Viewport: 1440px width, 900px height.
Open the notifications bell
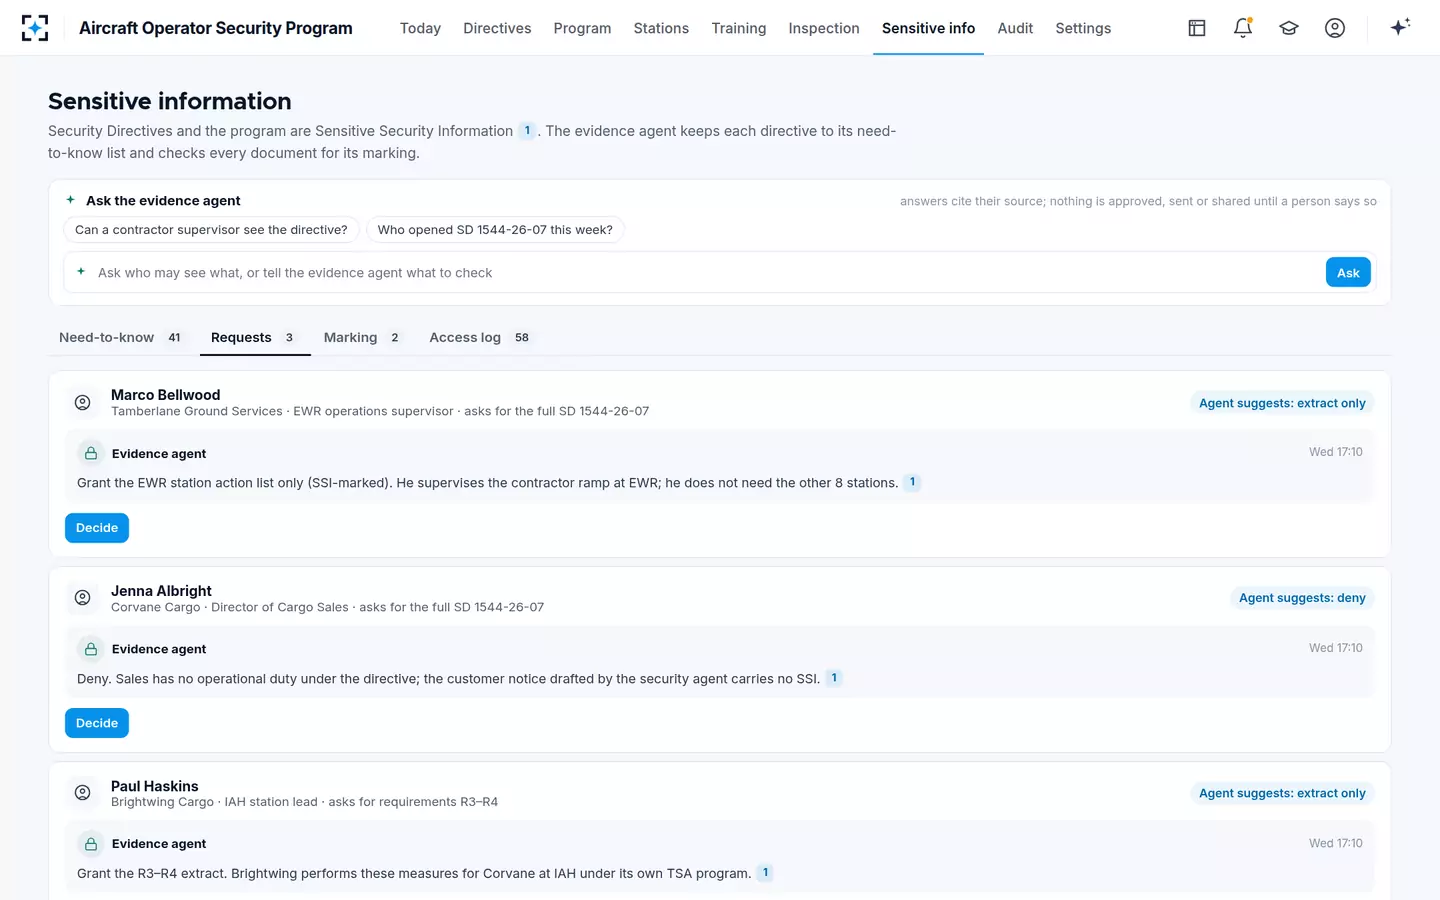1243,28
